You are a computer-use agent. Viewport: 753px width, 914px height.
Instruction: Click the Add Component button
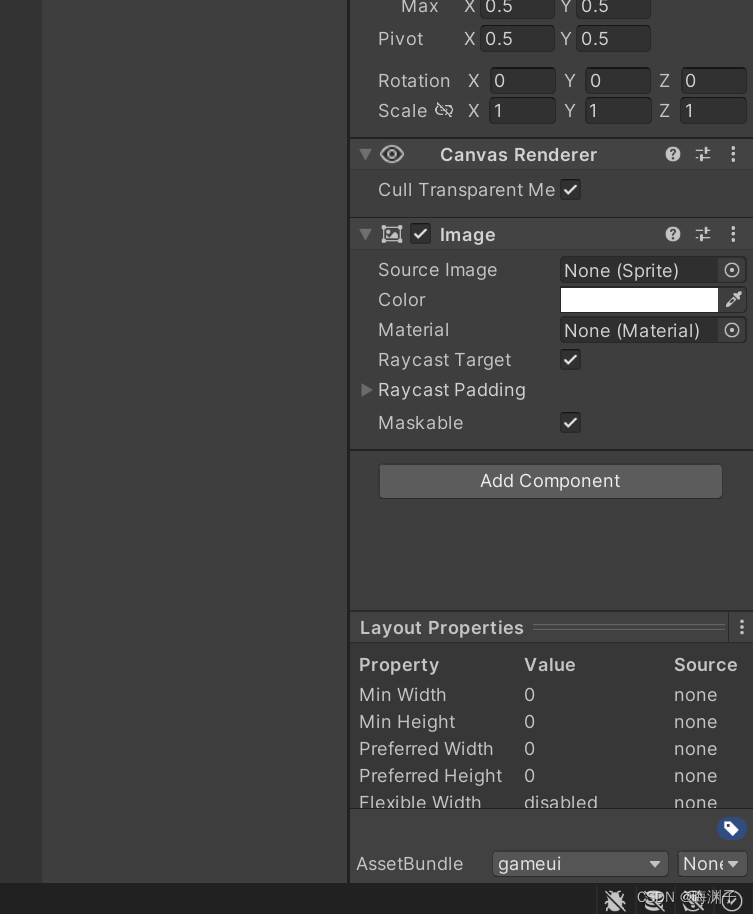point(550,481)
